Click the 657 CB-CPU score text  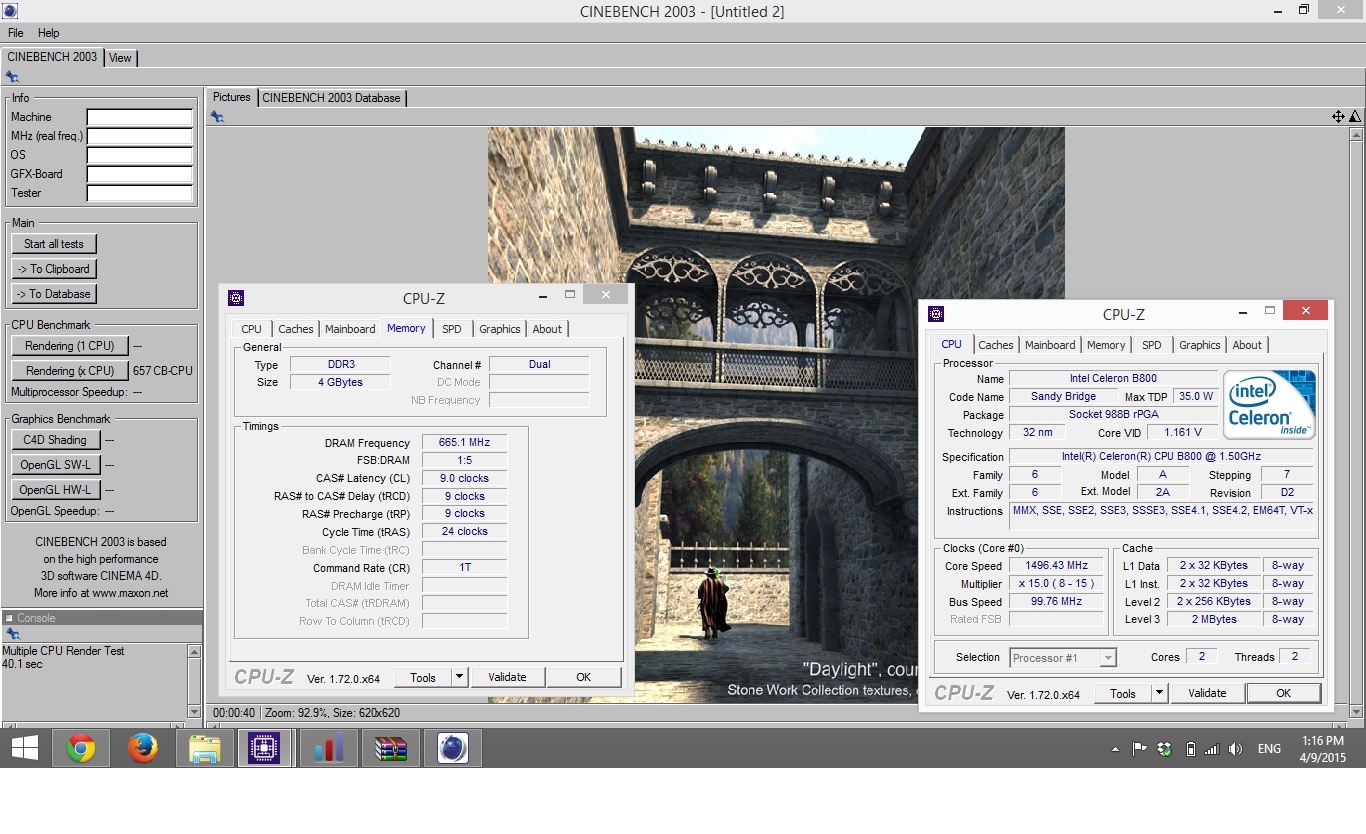click(163, 371)
